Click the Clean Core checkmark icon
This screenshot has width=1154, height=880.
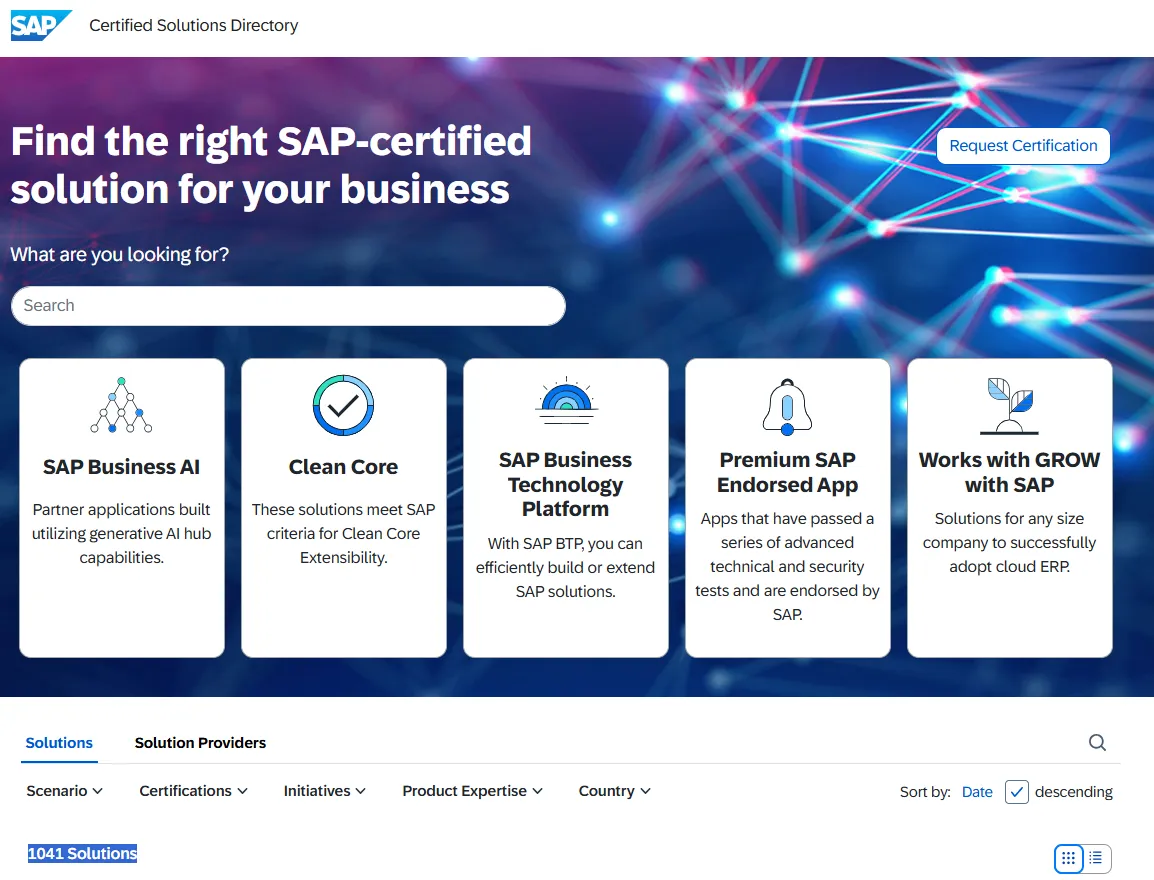coord(343,405)
